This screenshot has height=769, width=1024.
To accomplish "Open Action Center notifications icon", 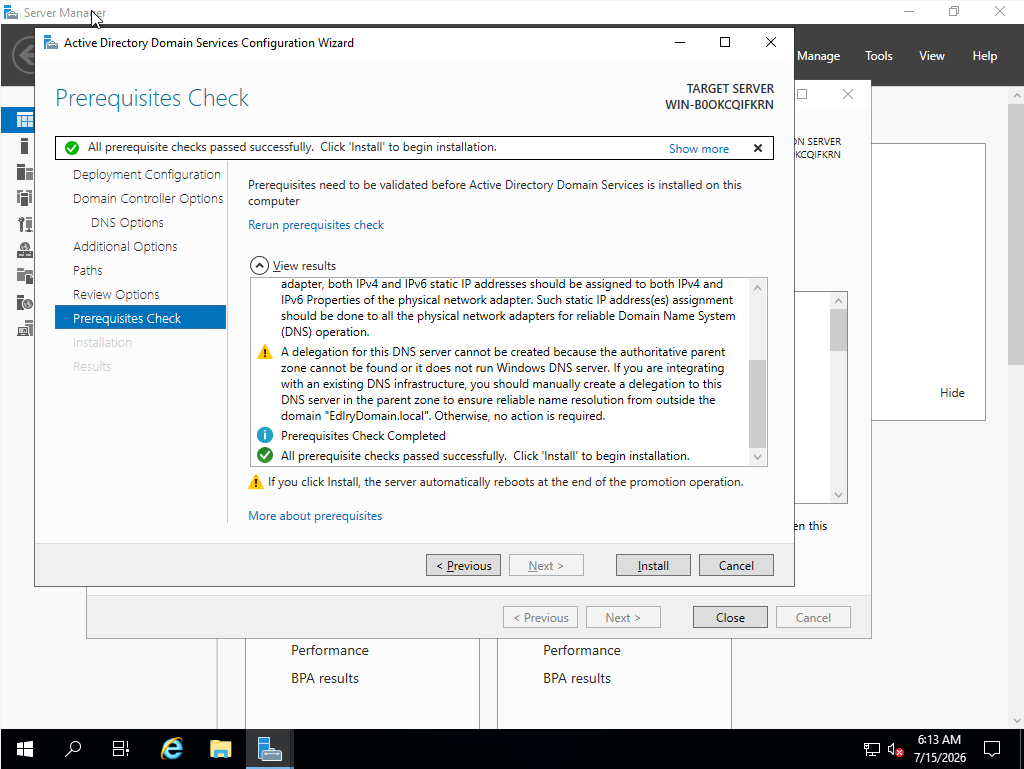I will [x=991, y=749].
